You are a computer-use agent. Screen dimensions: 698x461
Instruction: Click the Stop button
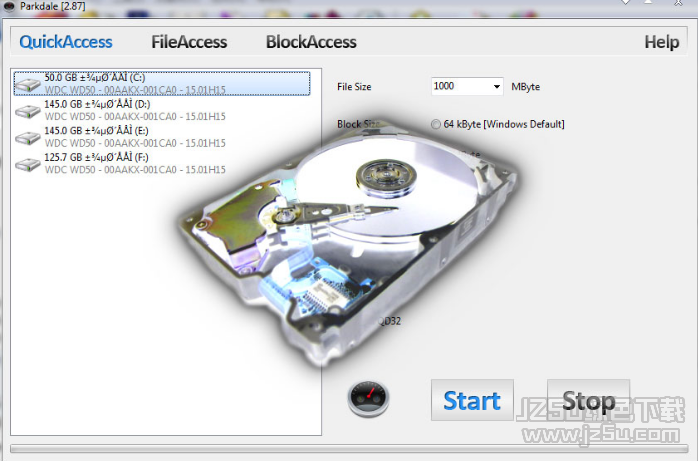pos(588,400)
